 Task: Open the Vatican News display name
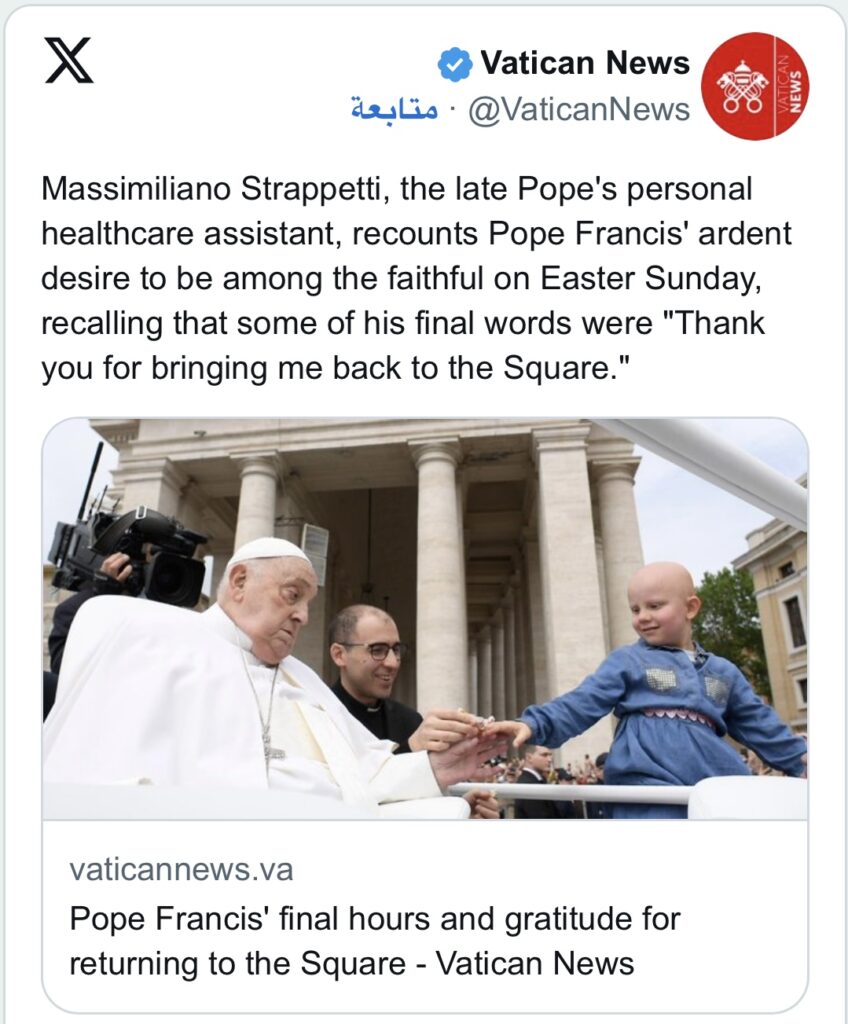585,64
